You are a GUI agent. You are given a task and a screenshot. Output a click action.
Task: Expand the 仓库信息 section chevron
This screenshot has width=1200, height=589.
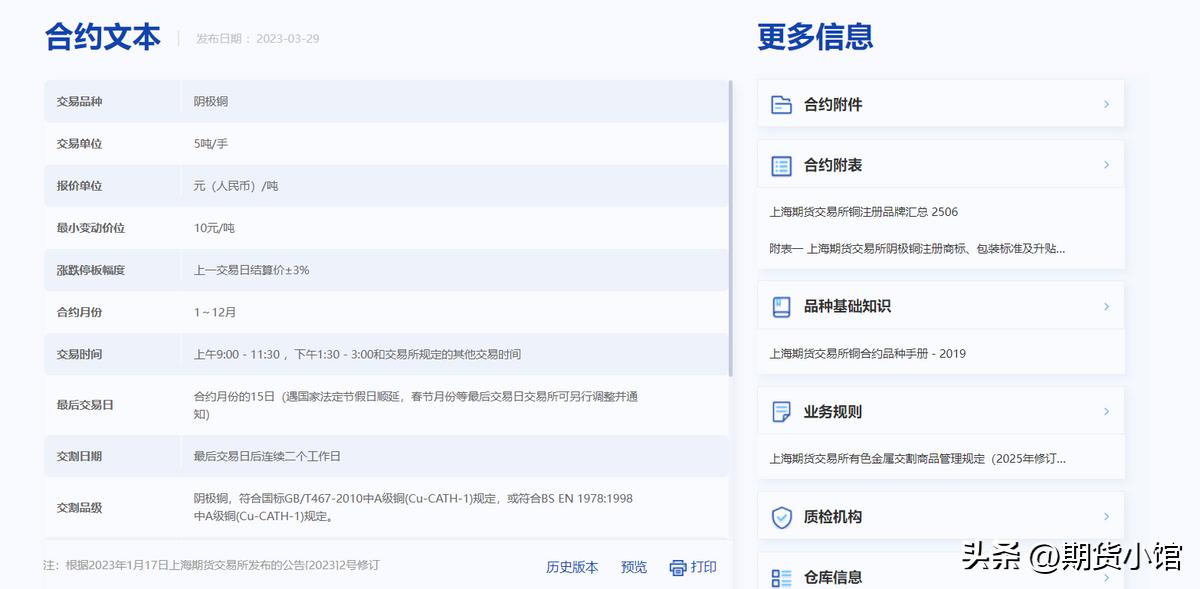(1106, 576)
